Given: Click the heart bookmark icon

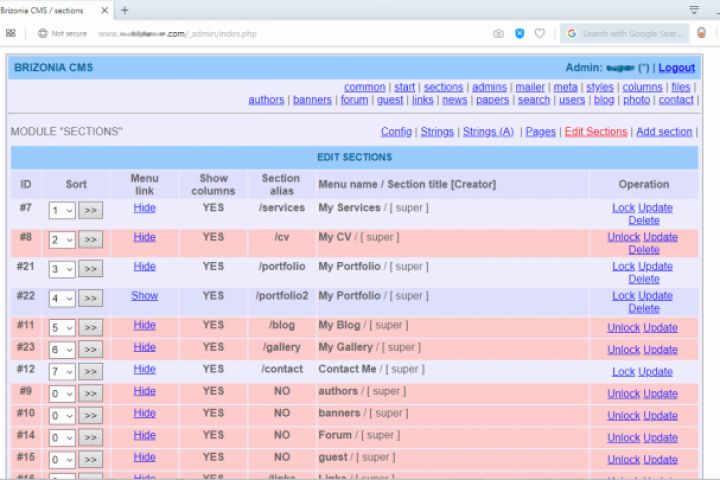Looking at the screenshot, I should (540, 33).
